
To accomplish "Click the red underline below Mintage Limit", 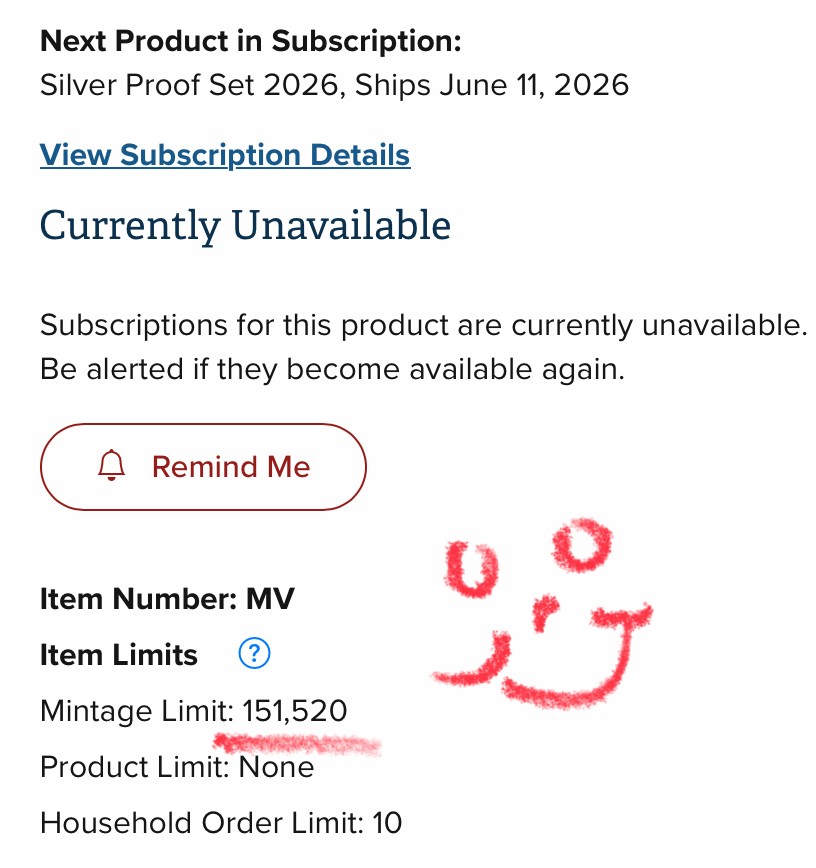I will [x=298, y=744].
